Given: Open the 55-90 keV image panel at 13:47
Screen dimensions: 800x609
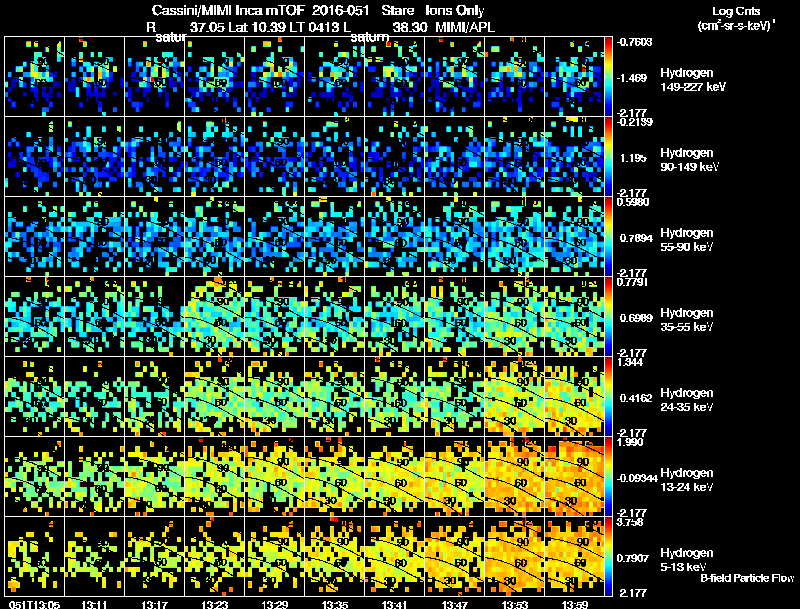Looking at the screenshot, I should point(455,236).
